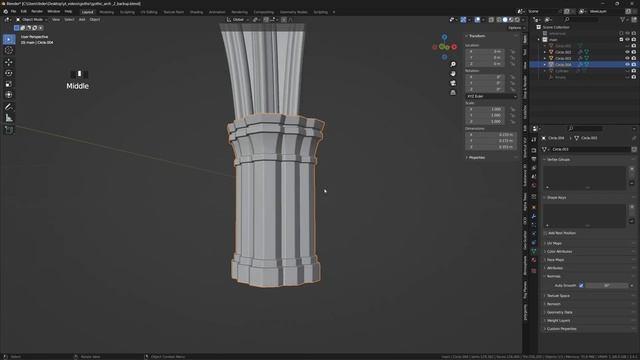The height and width of the screenshot is (360, 640).
Task: Open the viewport View menu
Action: pyautogui.click(x=56, y=20)
